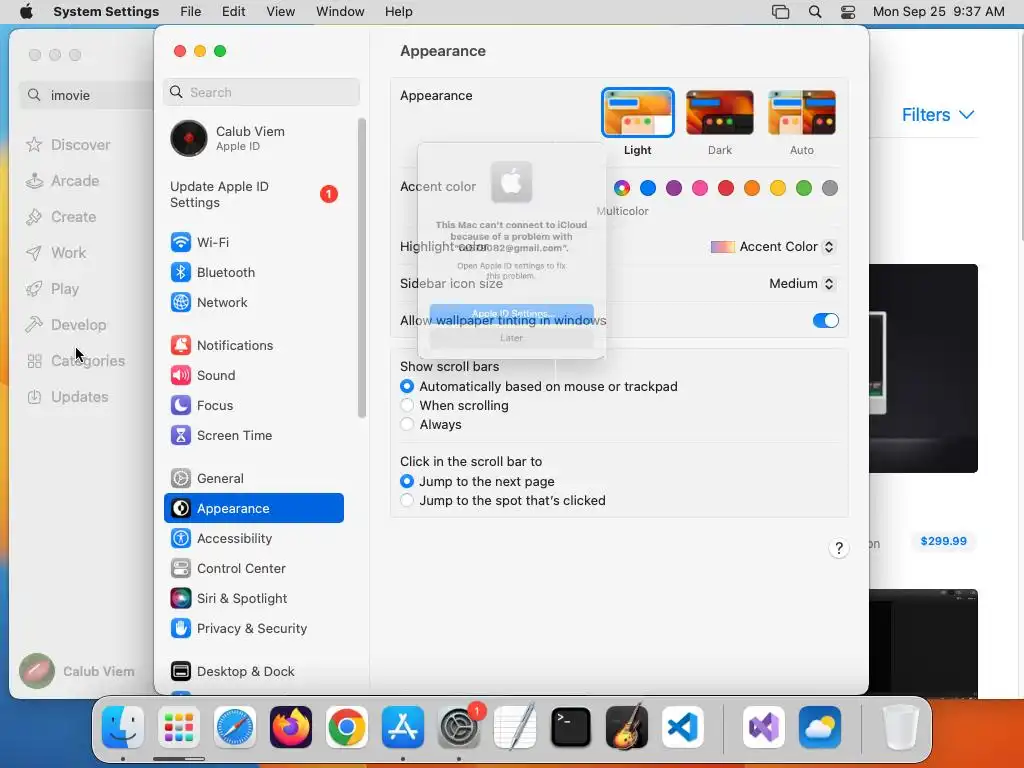Open Spotlight search in menu bar

pos(814,12)
